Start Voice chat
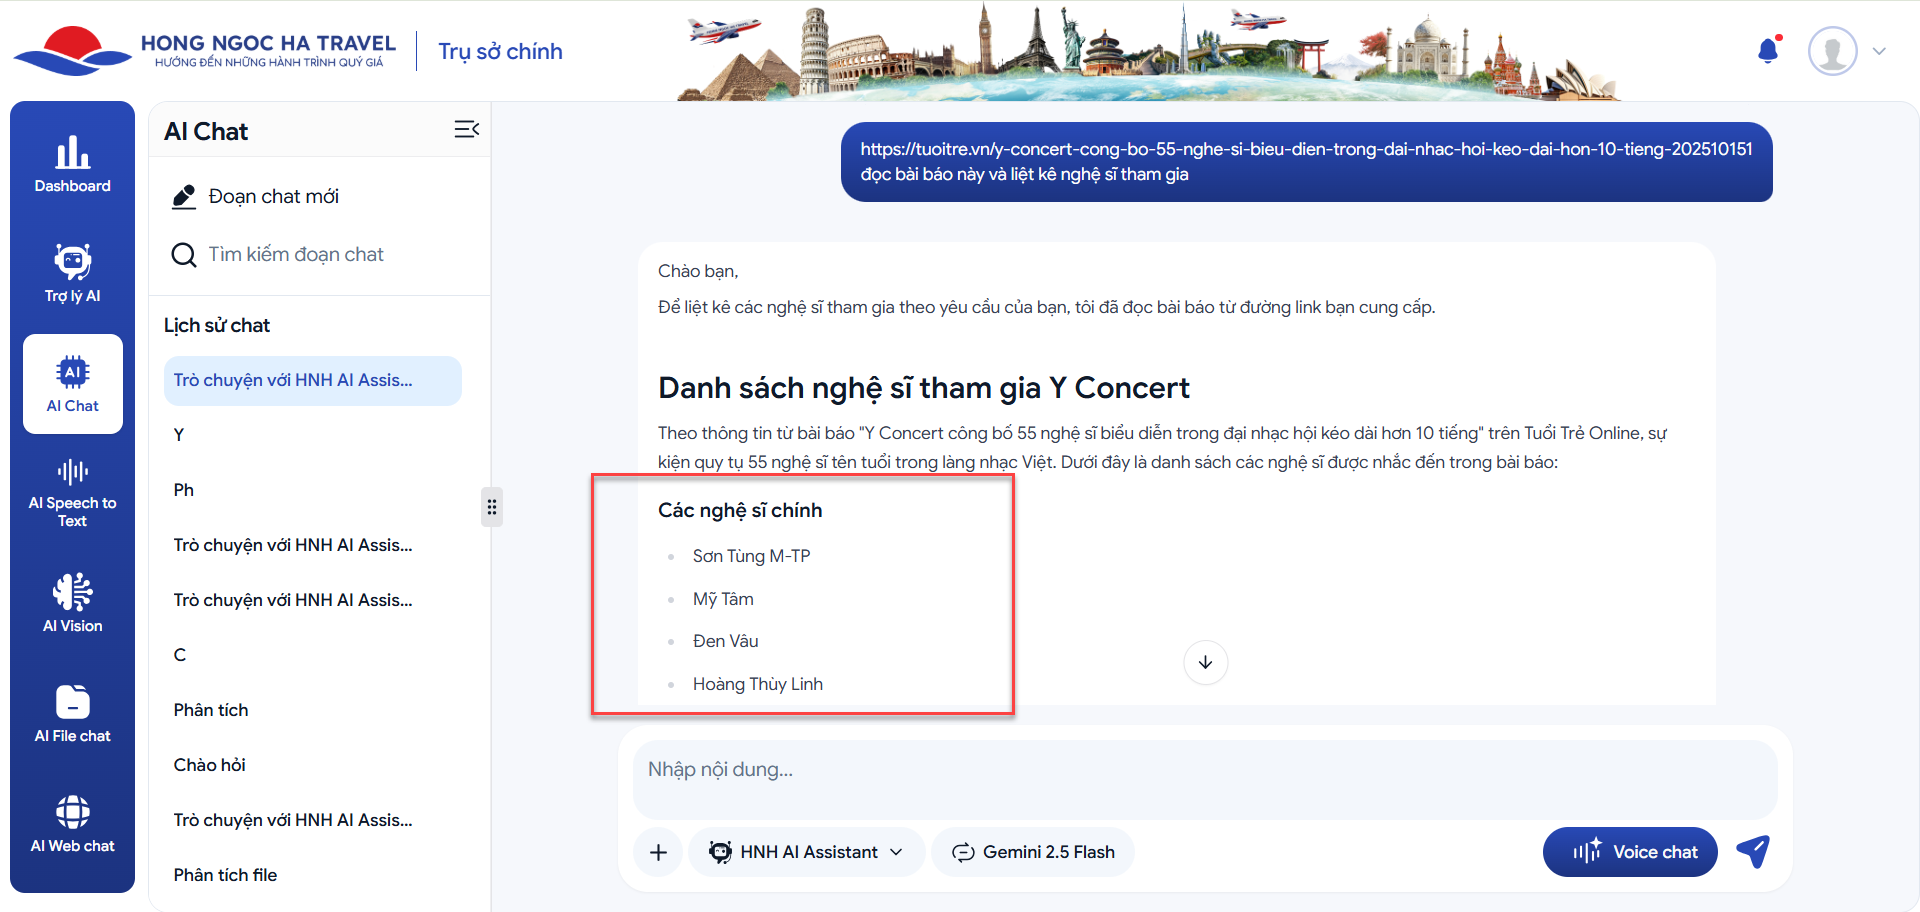This screenshot has width=1920, height=912. pyautogui.click(x=1630, y=852)
